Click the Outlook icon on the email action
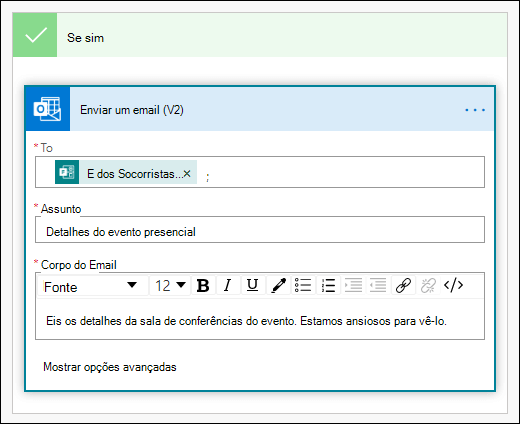520x424 pixels. point(47,109)
